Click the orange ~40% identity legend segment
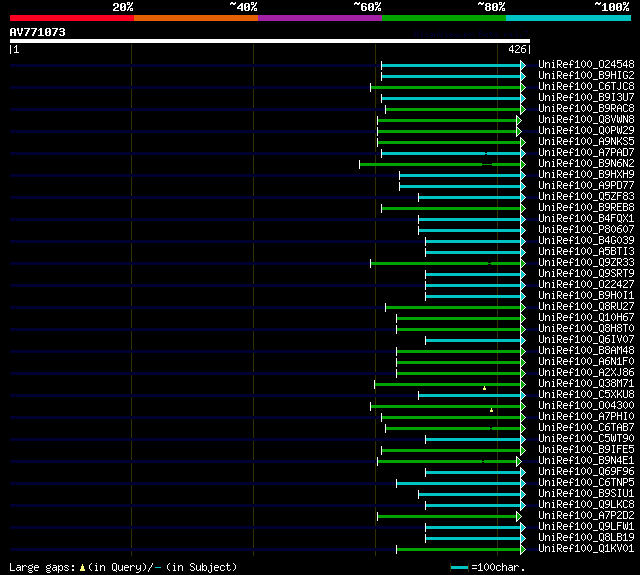Viewport: 640px width, 575px height. coord(196,18)
